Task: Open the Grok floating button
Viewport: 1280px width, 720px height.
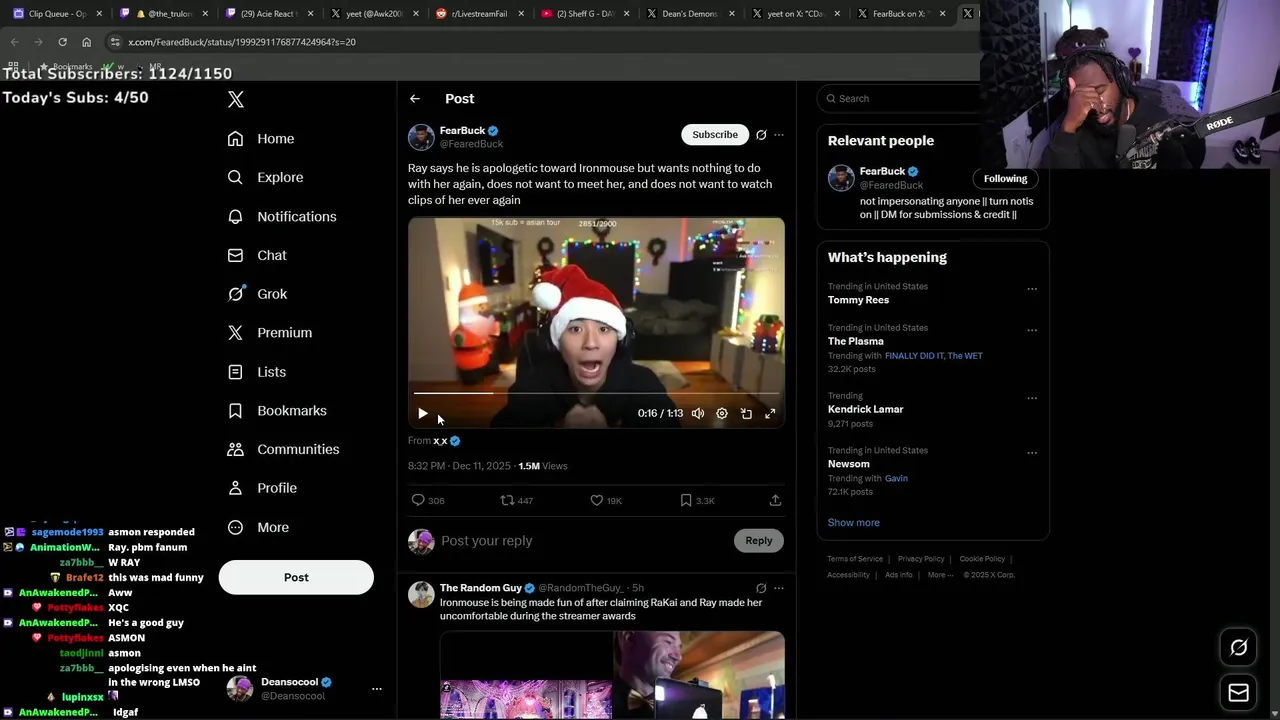Action: (1238, 648)
